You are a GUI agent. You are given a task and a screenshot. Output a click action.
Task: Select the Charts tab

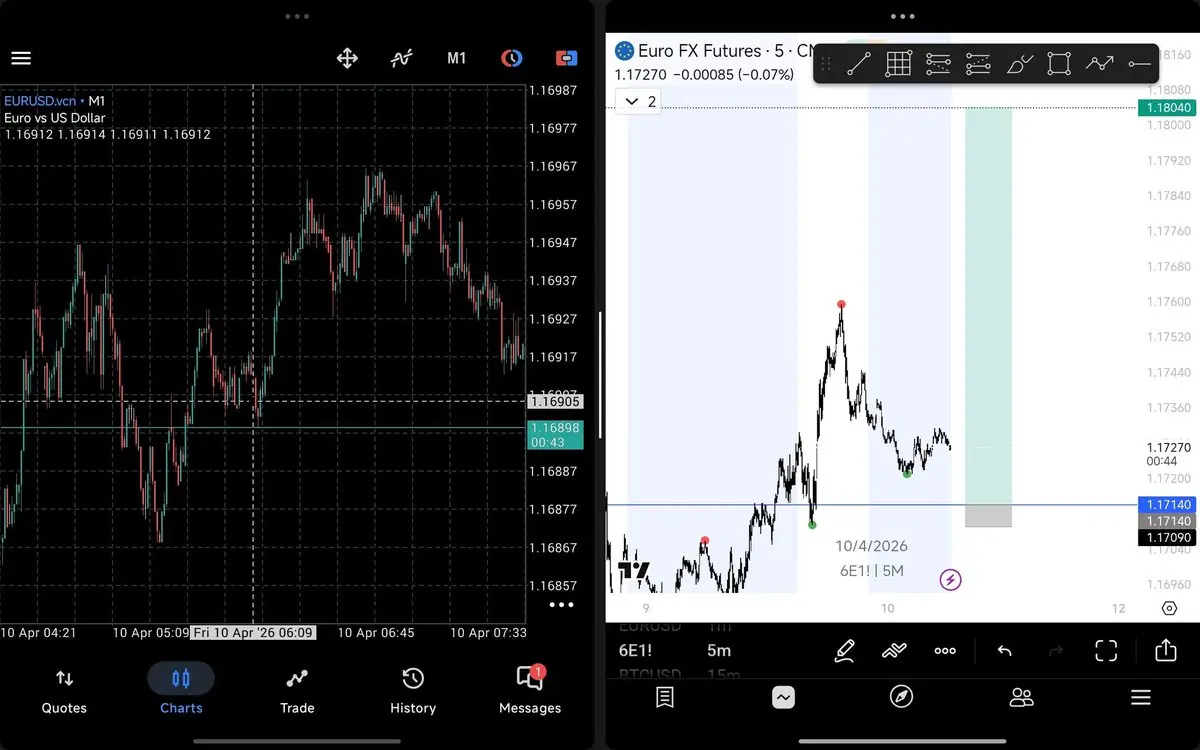click(x=181, y=692)
